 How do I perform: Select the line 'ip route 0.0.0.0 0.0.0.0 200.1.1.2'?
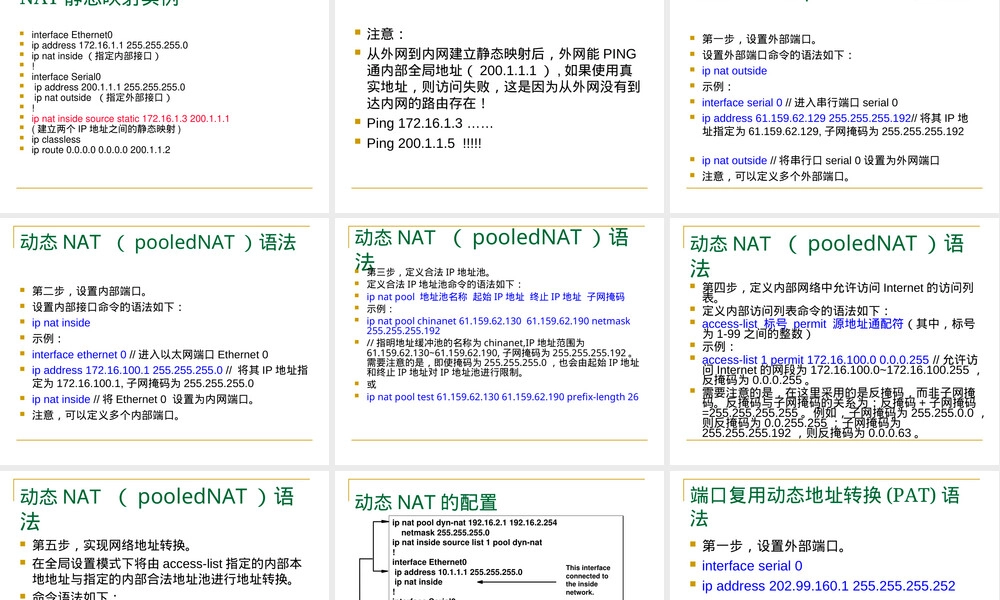pos(101,150)
